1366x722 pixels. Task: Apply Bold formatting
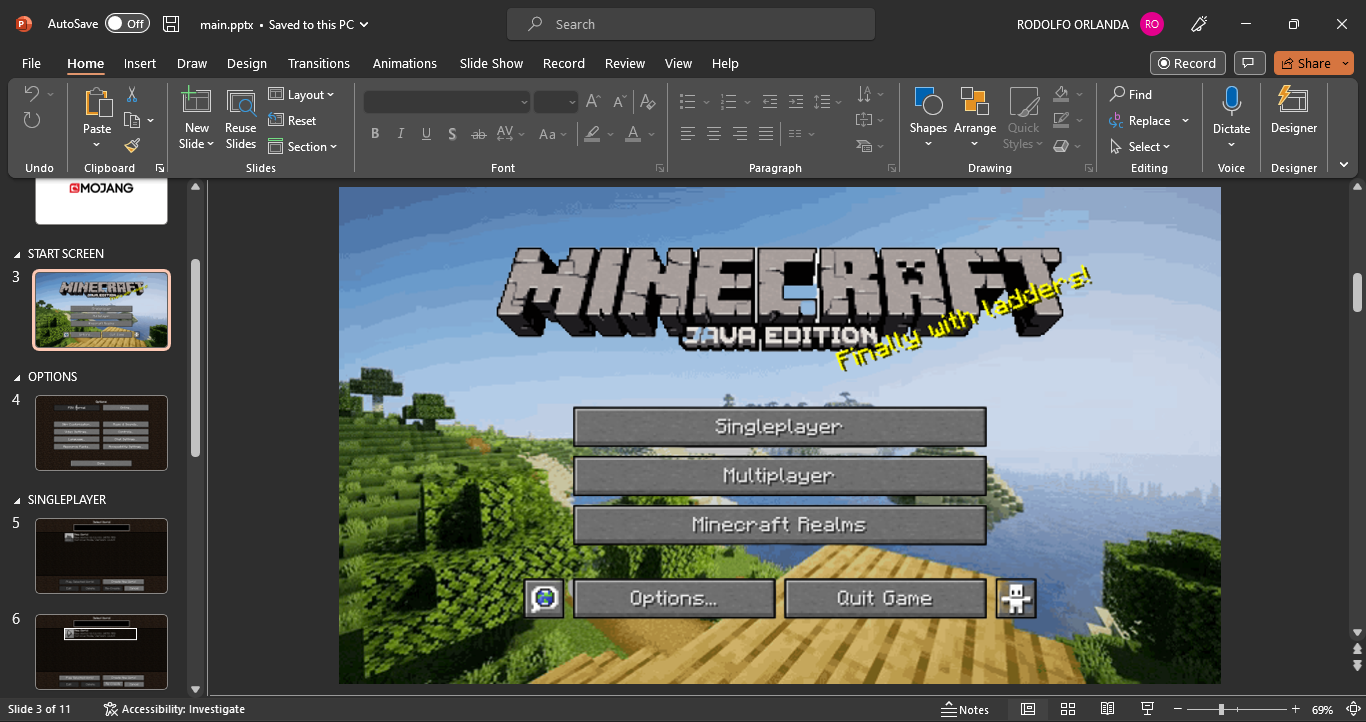[375, 134]
